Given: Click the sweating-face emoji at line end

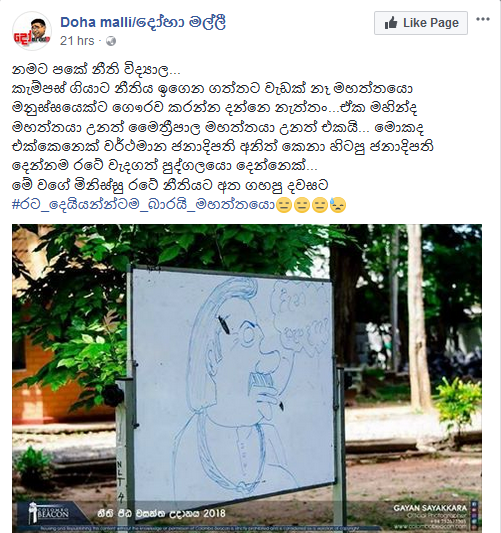Looking at the screenshot, I should (338, 205).
